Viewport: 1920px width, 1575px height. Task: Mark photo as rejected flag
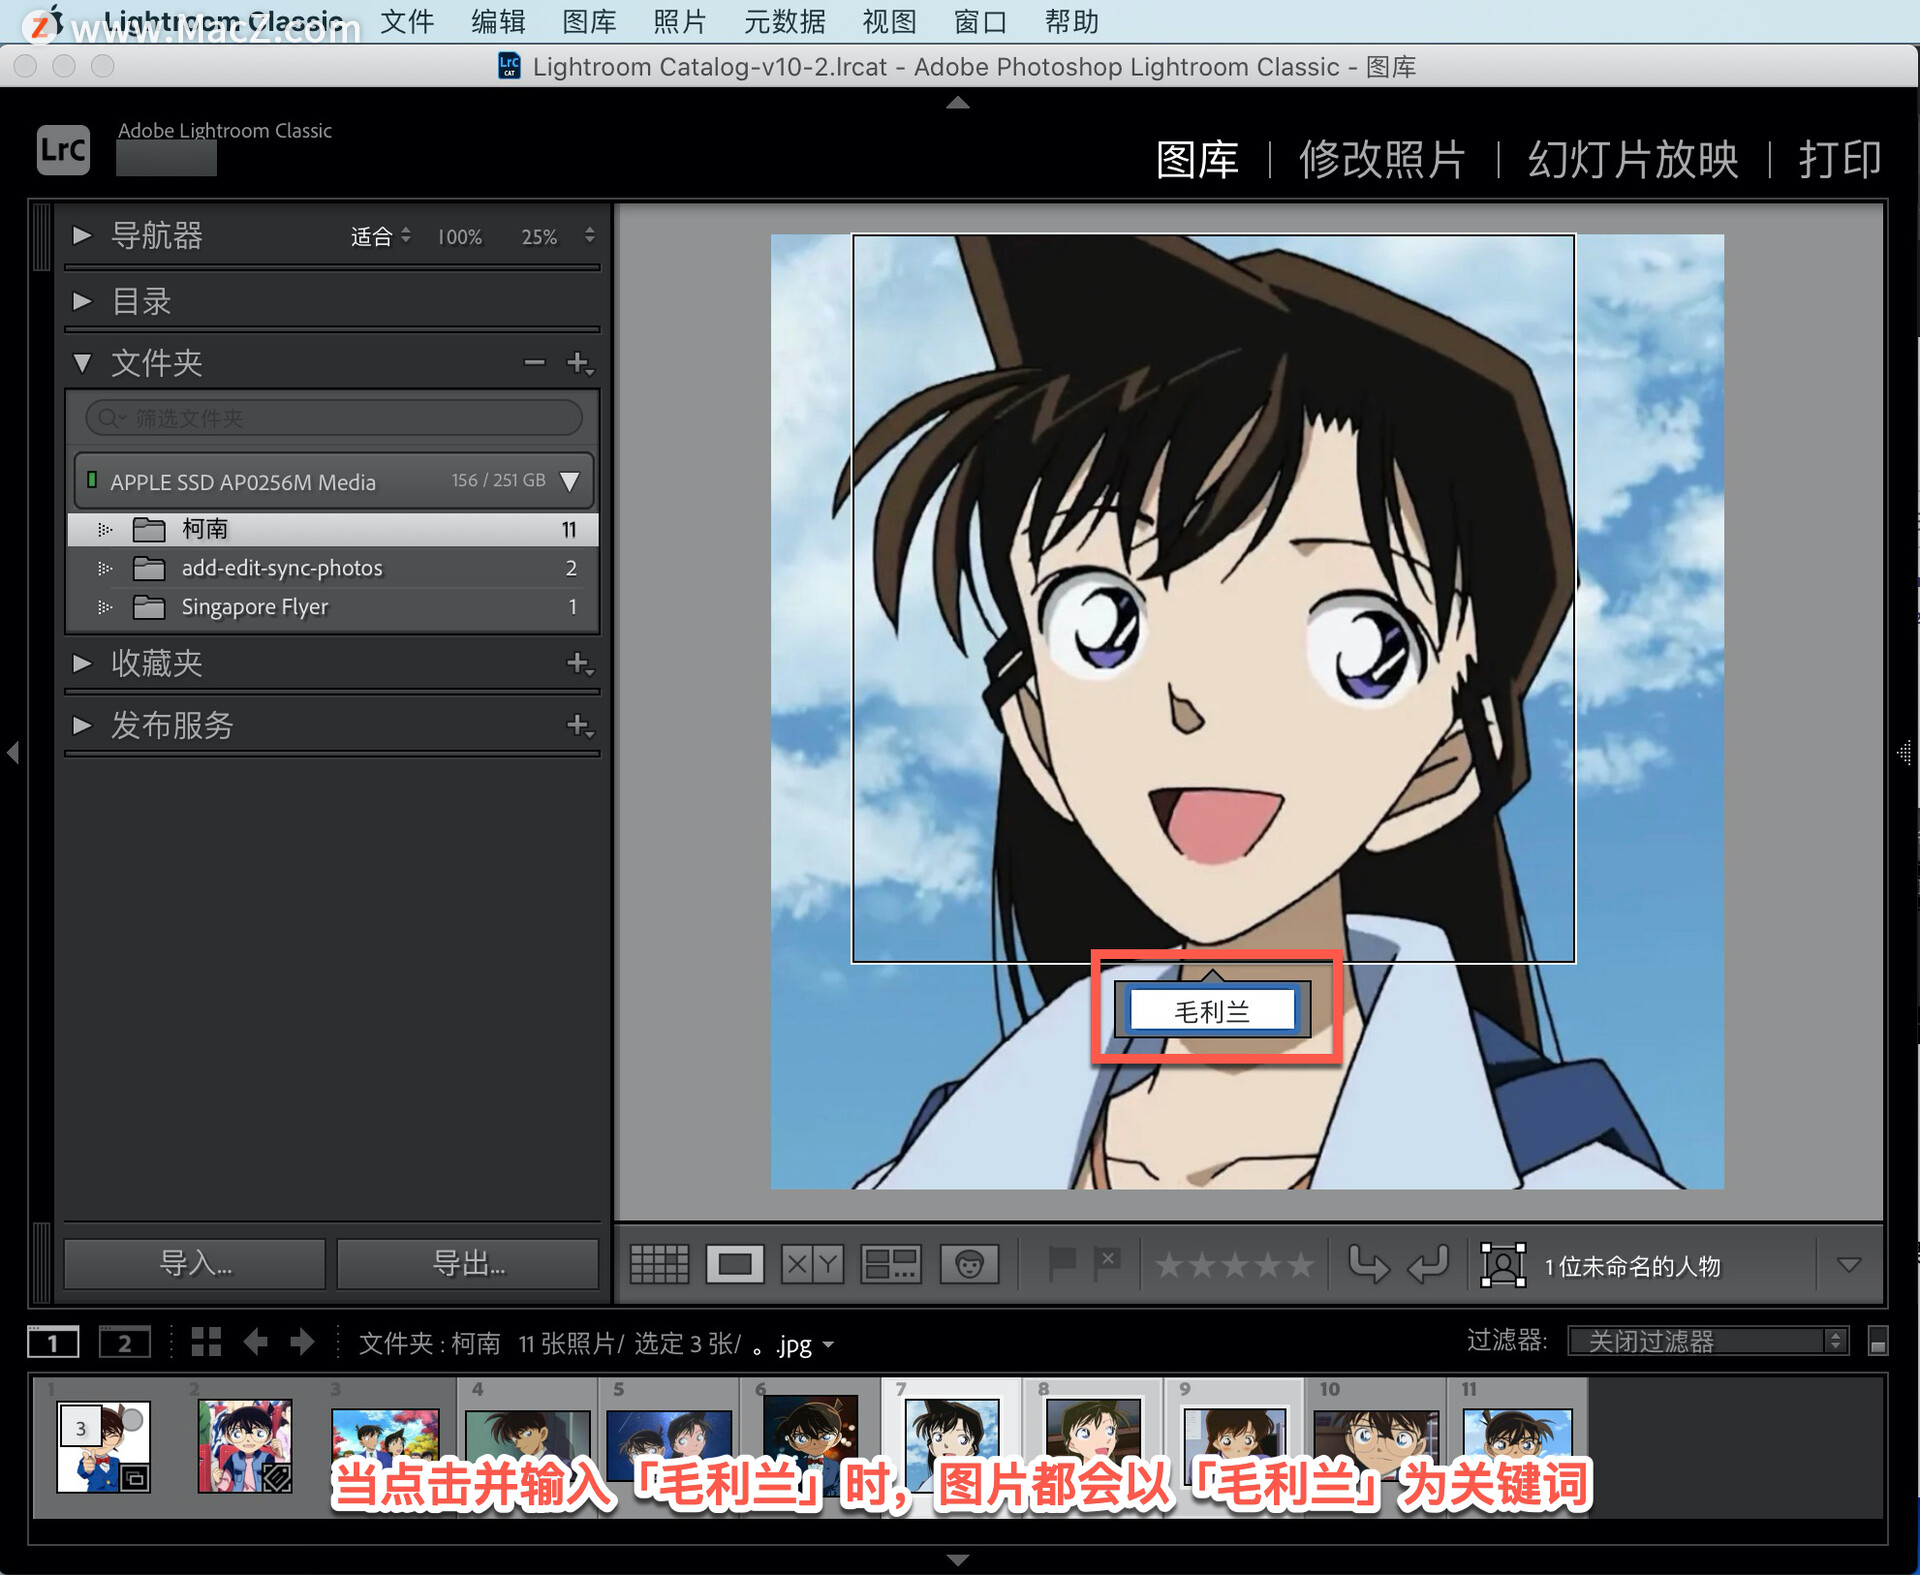click(1107, 1264)
